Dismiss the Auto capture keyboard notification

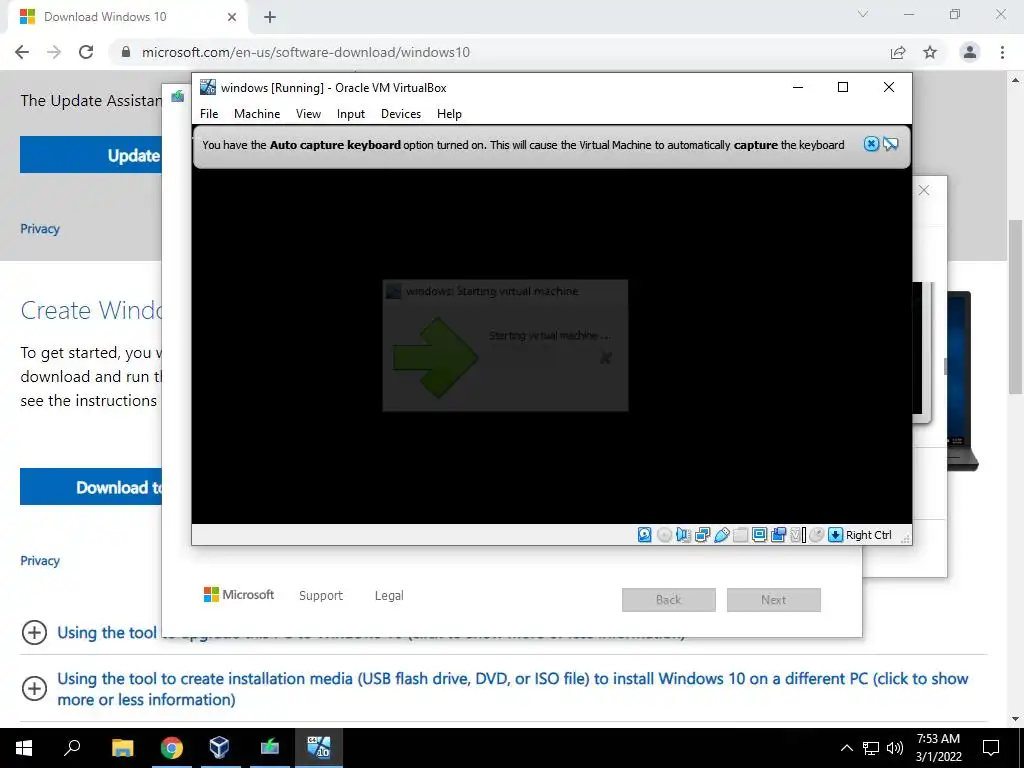871,144
